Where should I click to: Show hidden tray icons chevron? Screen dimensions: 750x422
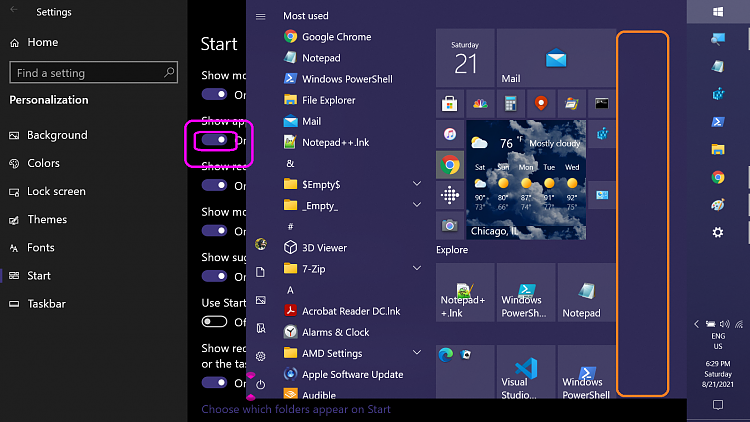point(696,324)
